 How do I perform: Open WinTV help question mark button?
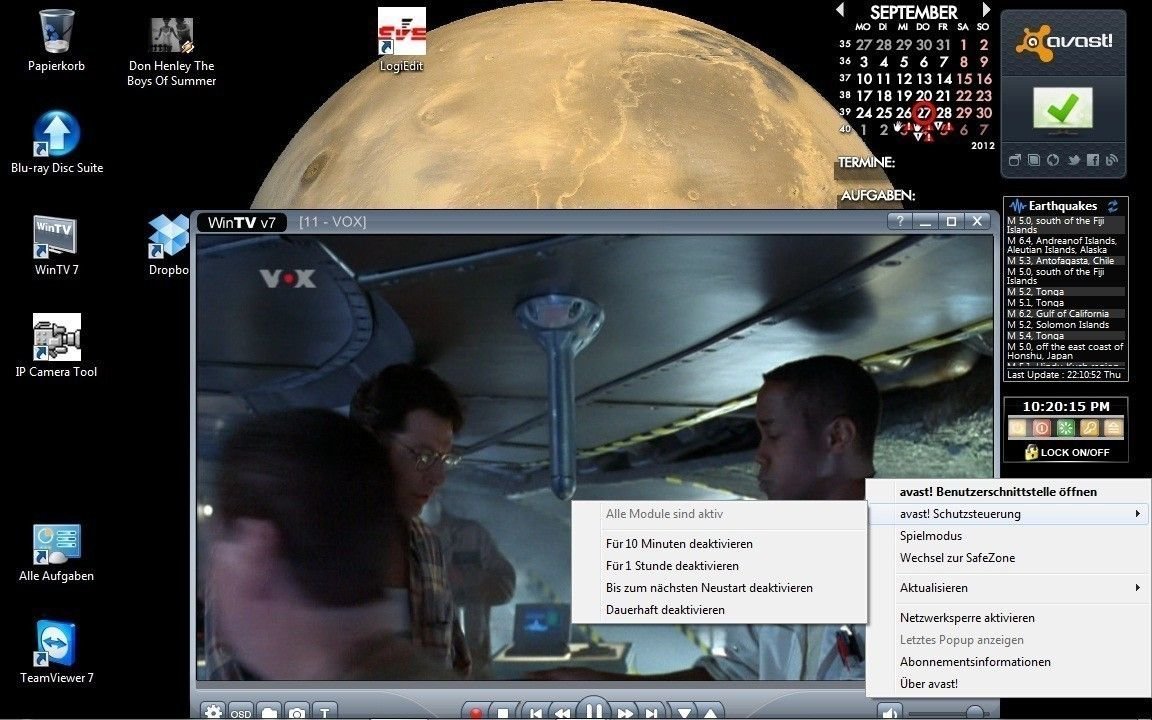pos(900,221)
